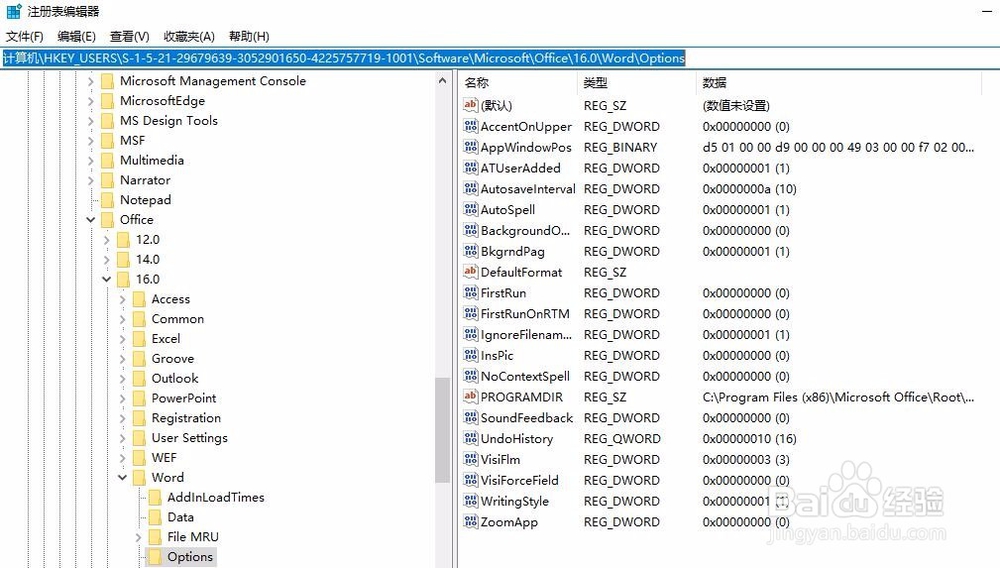The width and height of the screenshot is (1000, 568).
Task: Open the 编辑(E) menu
Action: [77, 36]
